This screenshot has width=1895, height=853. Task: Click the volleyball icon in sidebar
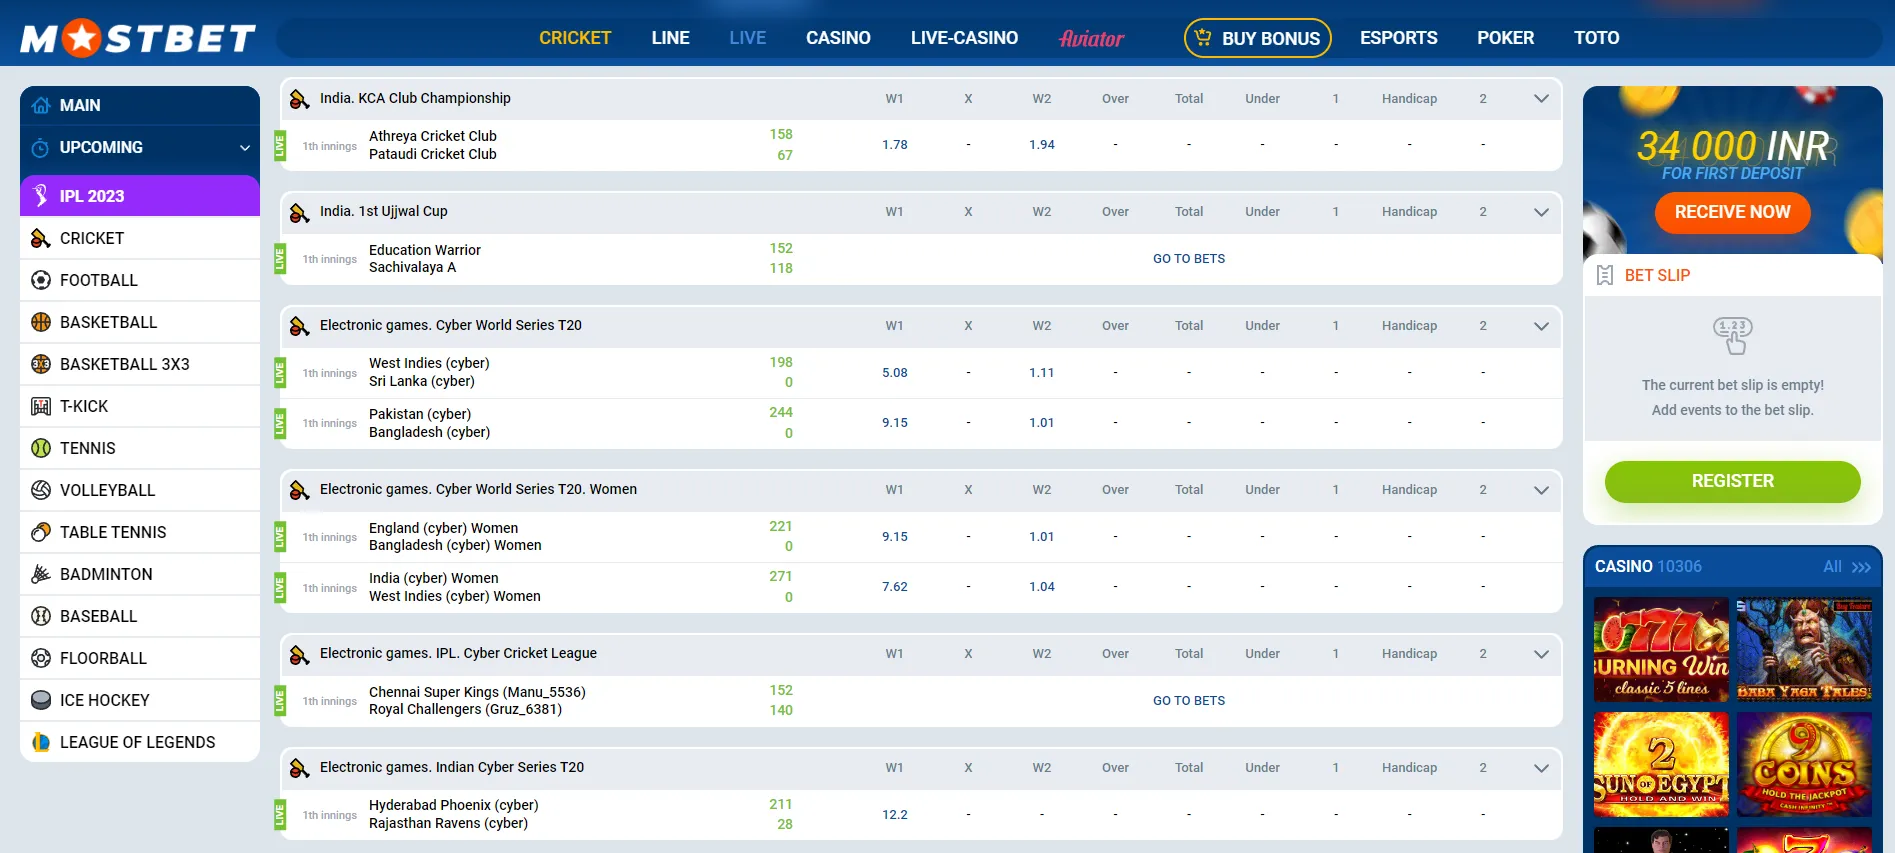coord(41,490)
